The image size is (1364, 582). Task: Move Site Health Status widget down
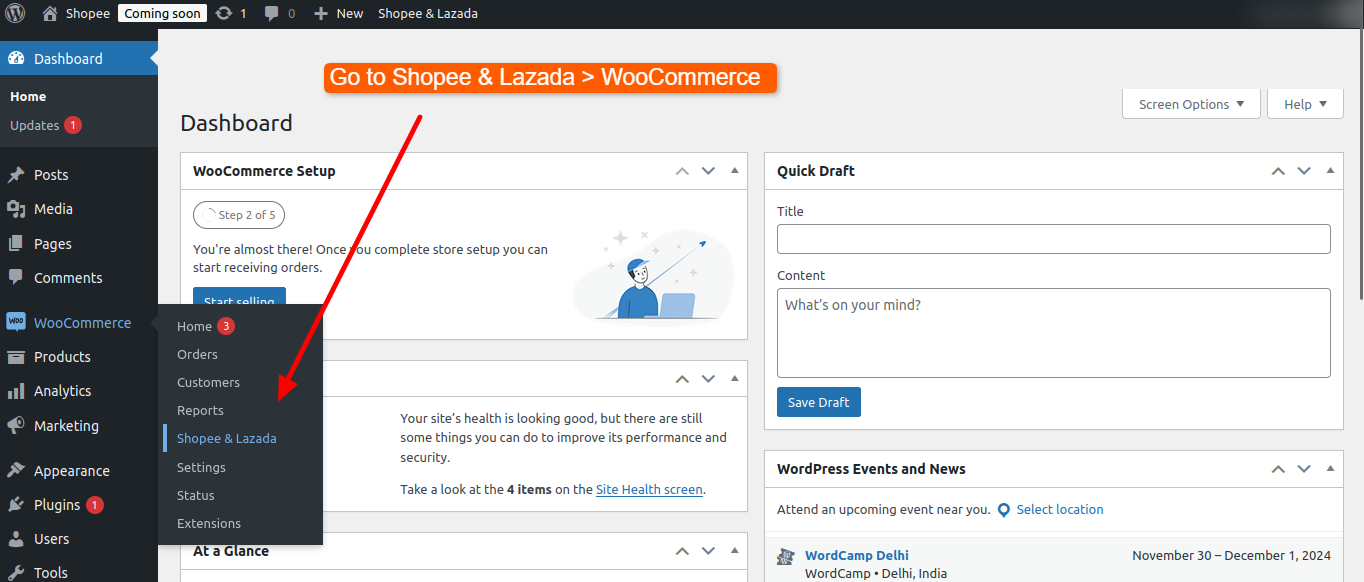click(708, 379)
